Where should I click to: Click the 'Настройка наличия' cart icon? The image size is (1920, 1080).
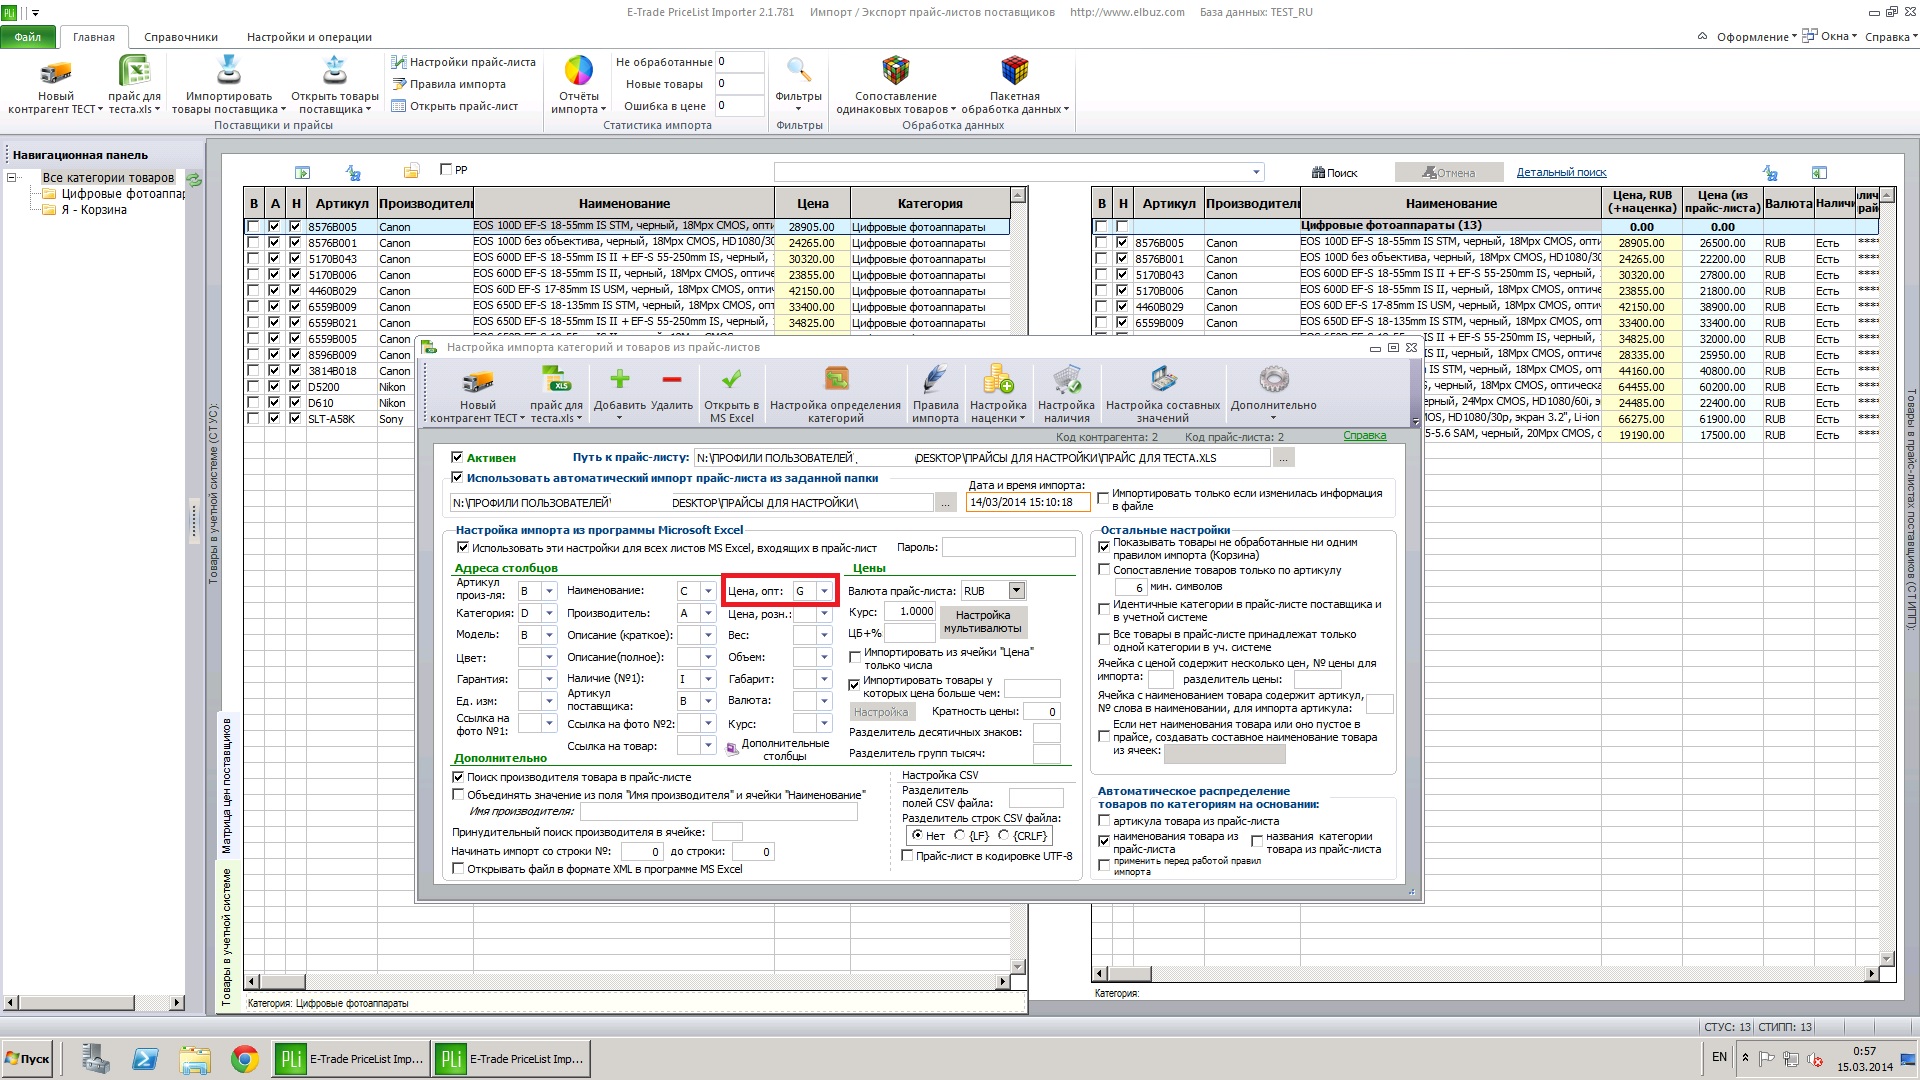coord(1066,380)
